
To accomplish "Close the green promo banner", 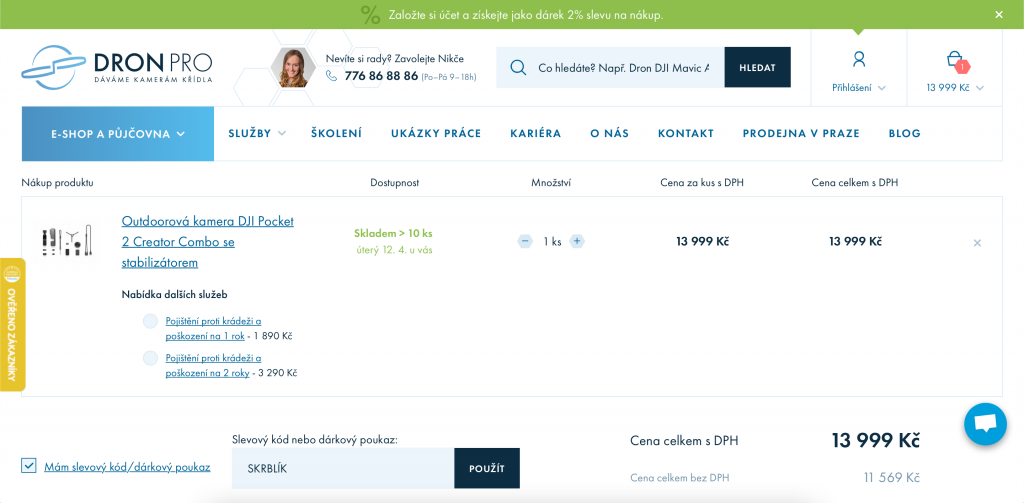I will tap(999, 14).
